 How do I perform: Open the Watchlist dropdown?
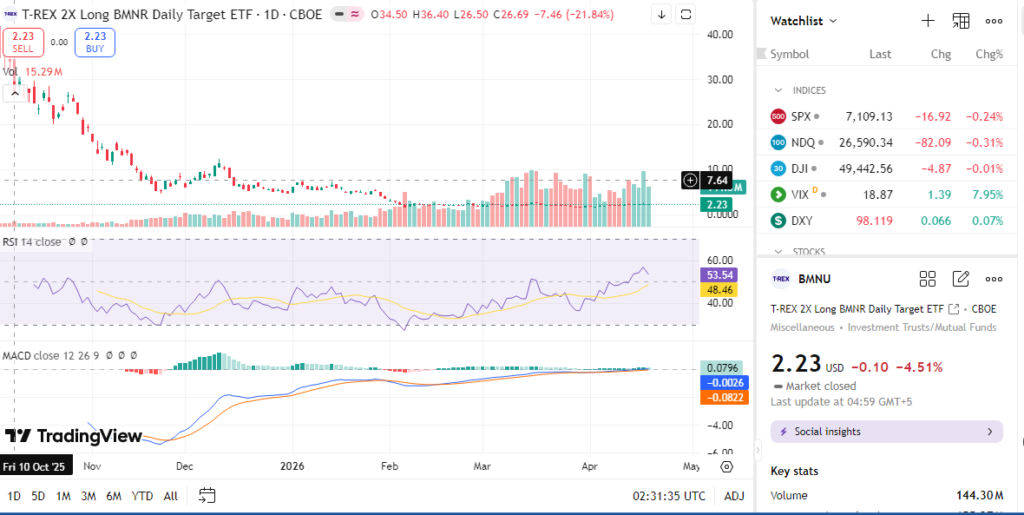pyautogui.click(x=804, y=20)
